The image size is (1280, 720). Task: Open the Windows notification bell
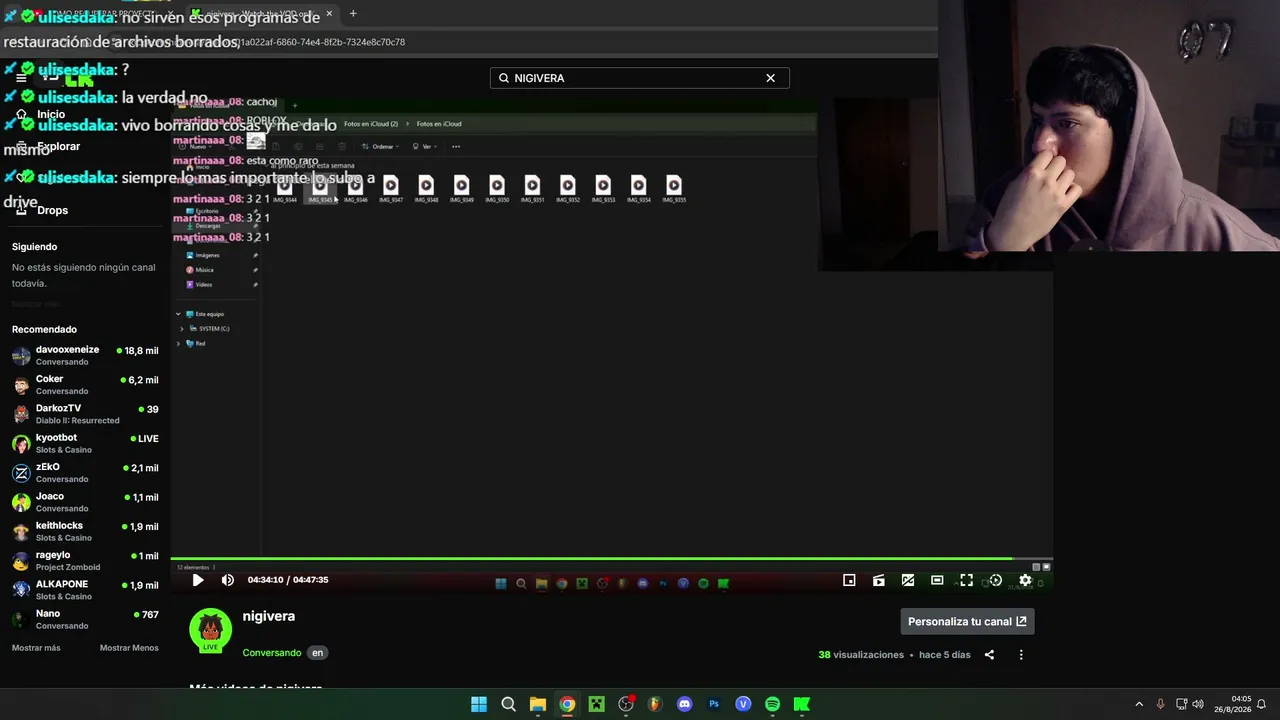tap(1262, 704)
